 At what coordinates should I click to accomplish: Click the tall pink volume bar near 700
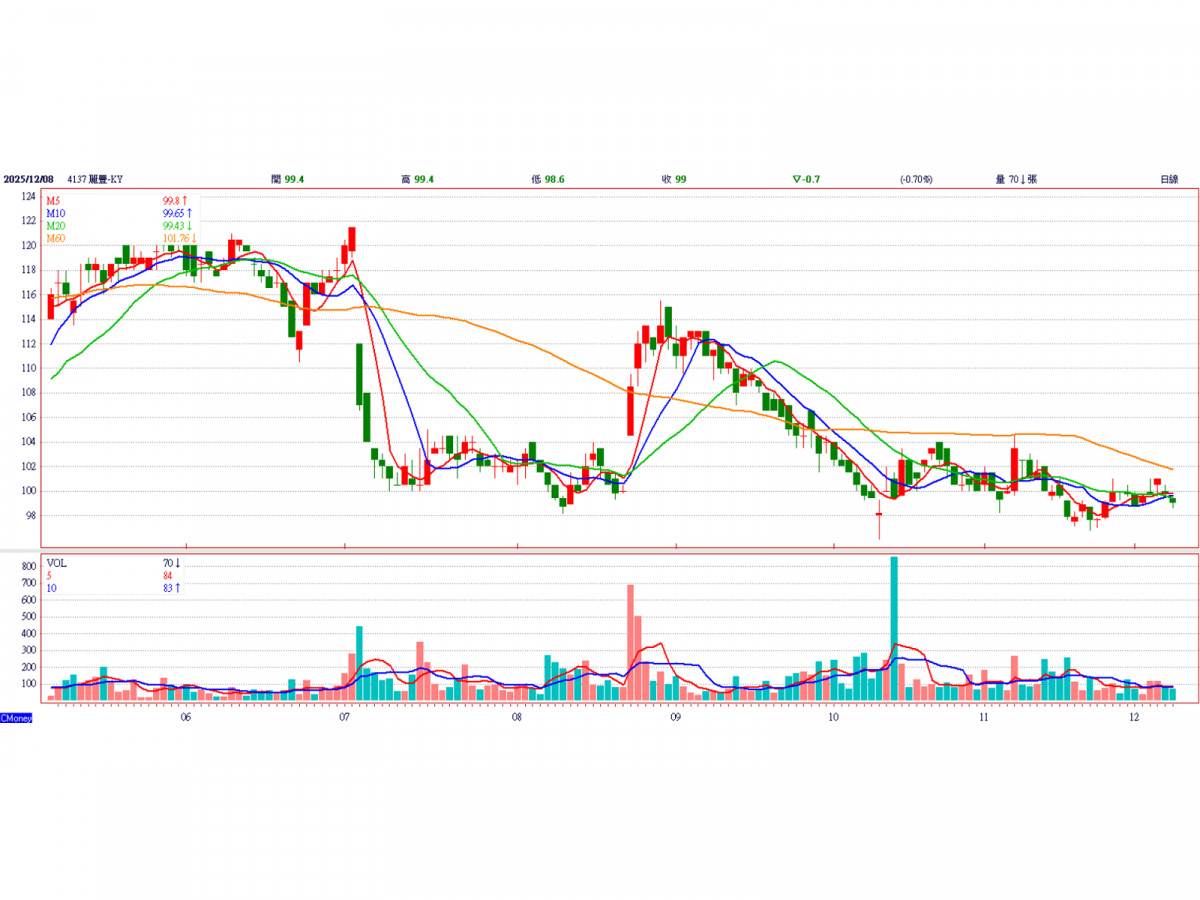pos(631,642)
